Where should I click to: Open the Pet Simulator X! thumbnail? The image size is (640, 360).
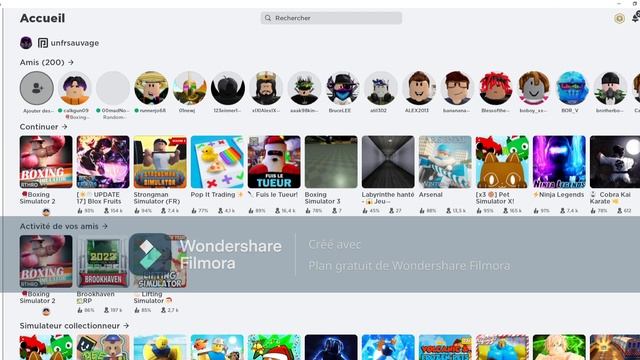tap(502, 162)
